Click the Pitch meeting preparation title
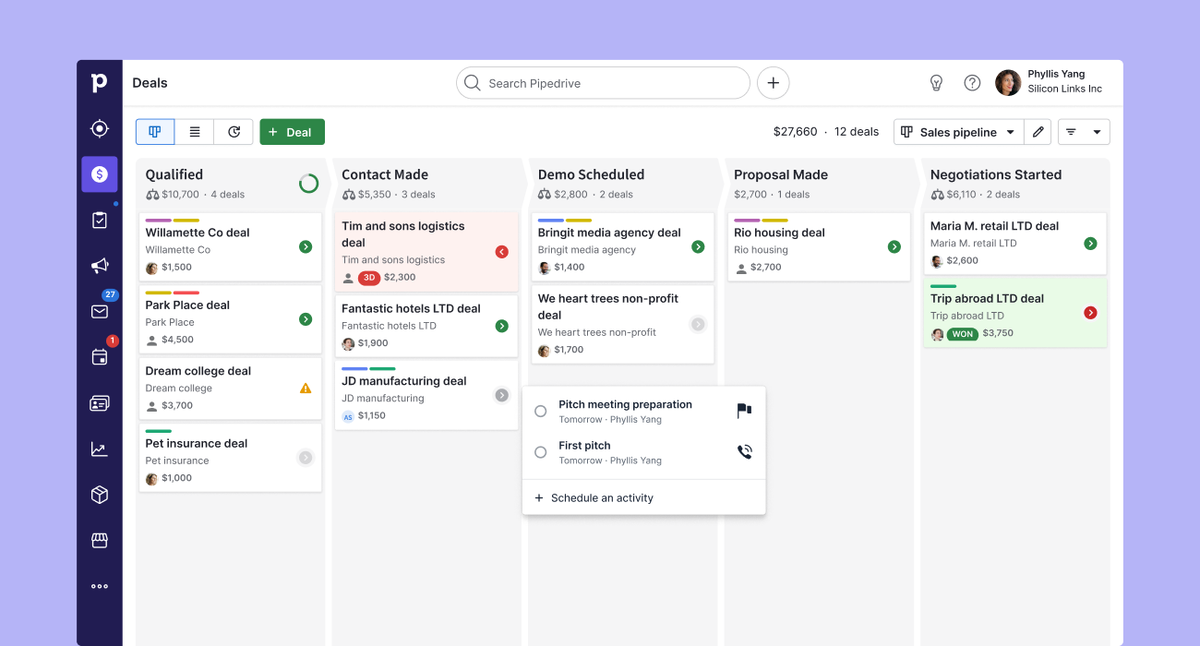Screen dimensions: 1200x646 [625, 404]
